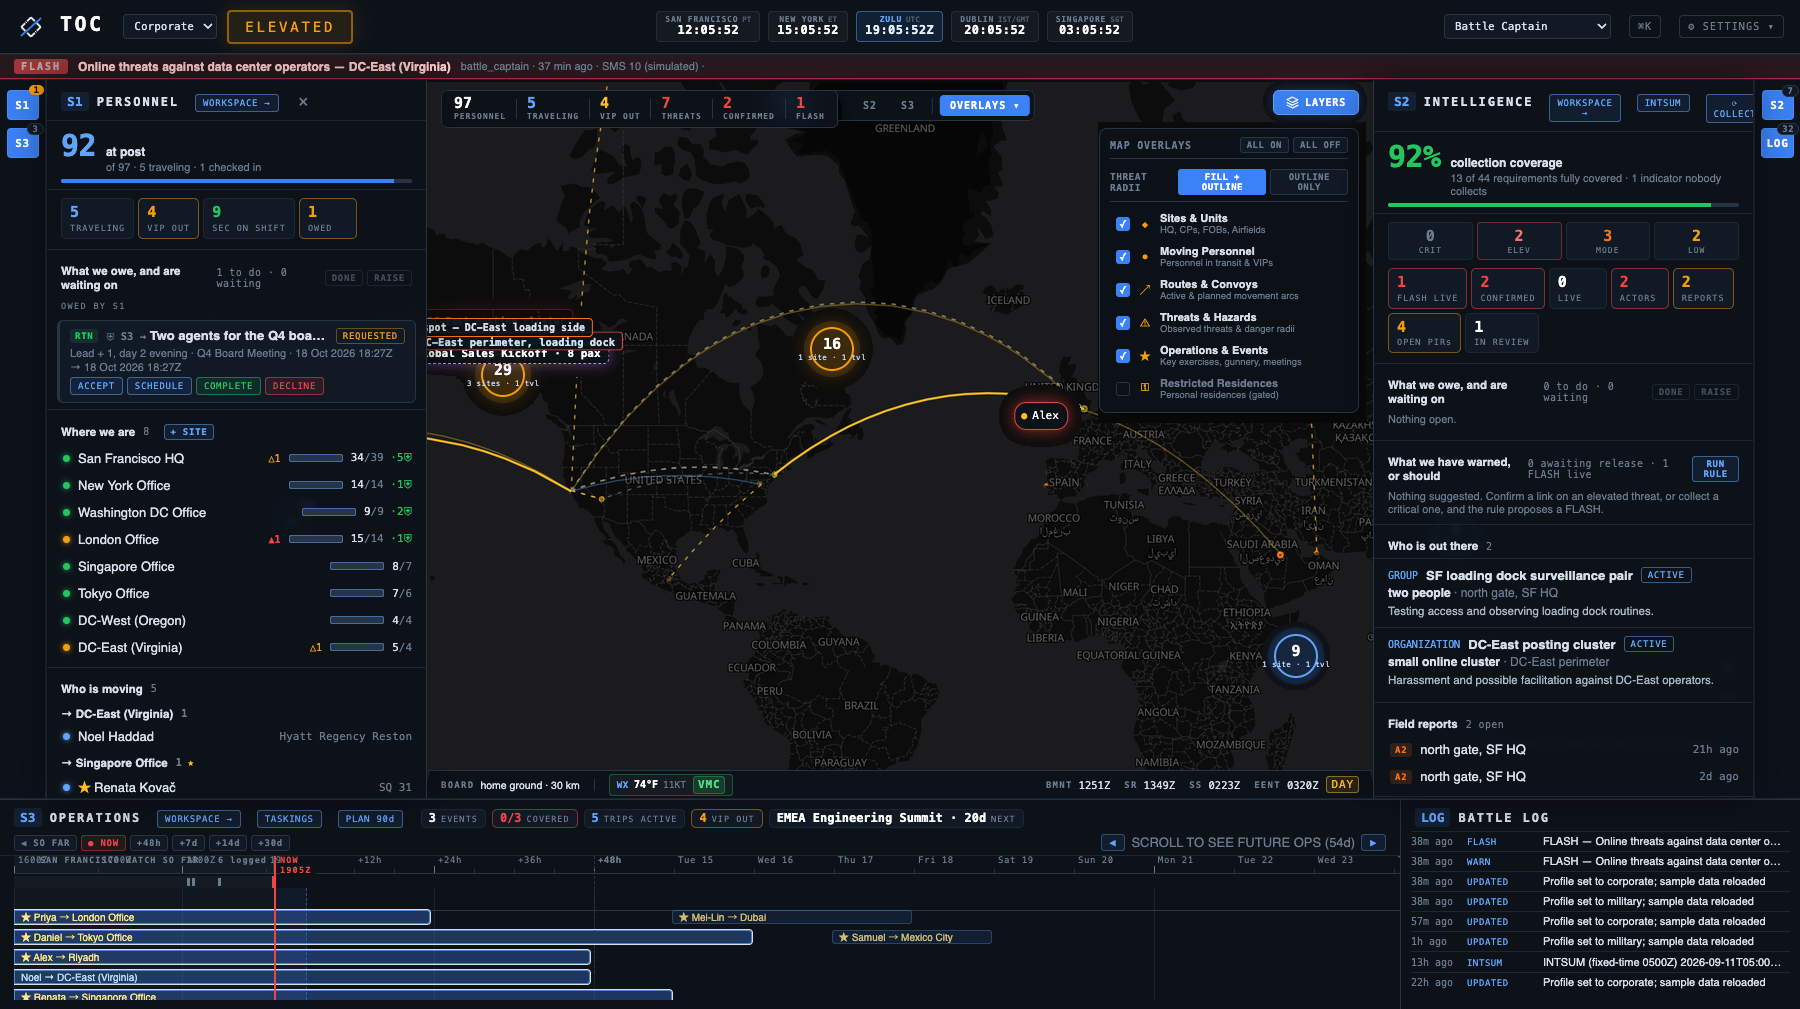This screenshot has width=1800, height=1009.
Task: Expand DC-East (Virginia) moving group
Action: tap(125, 714)
